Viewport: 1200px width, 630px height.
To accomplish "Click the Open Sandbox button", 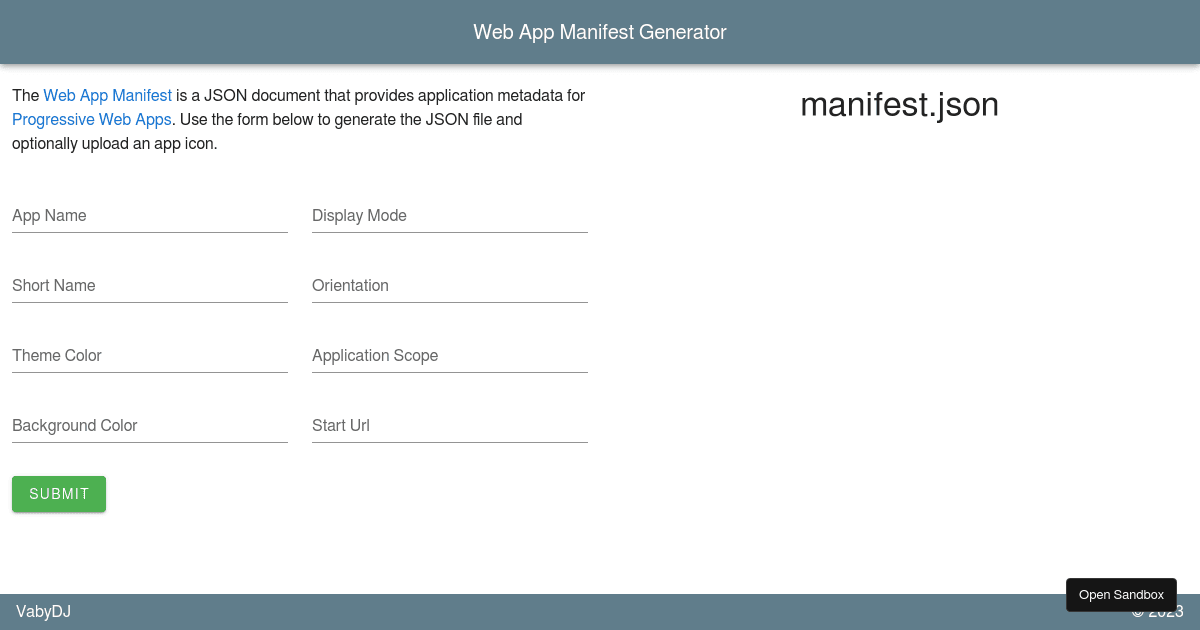I will coord(1121,594).
